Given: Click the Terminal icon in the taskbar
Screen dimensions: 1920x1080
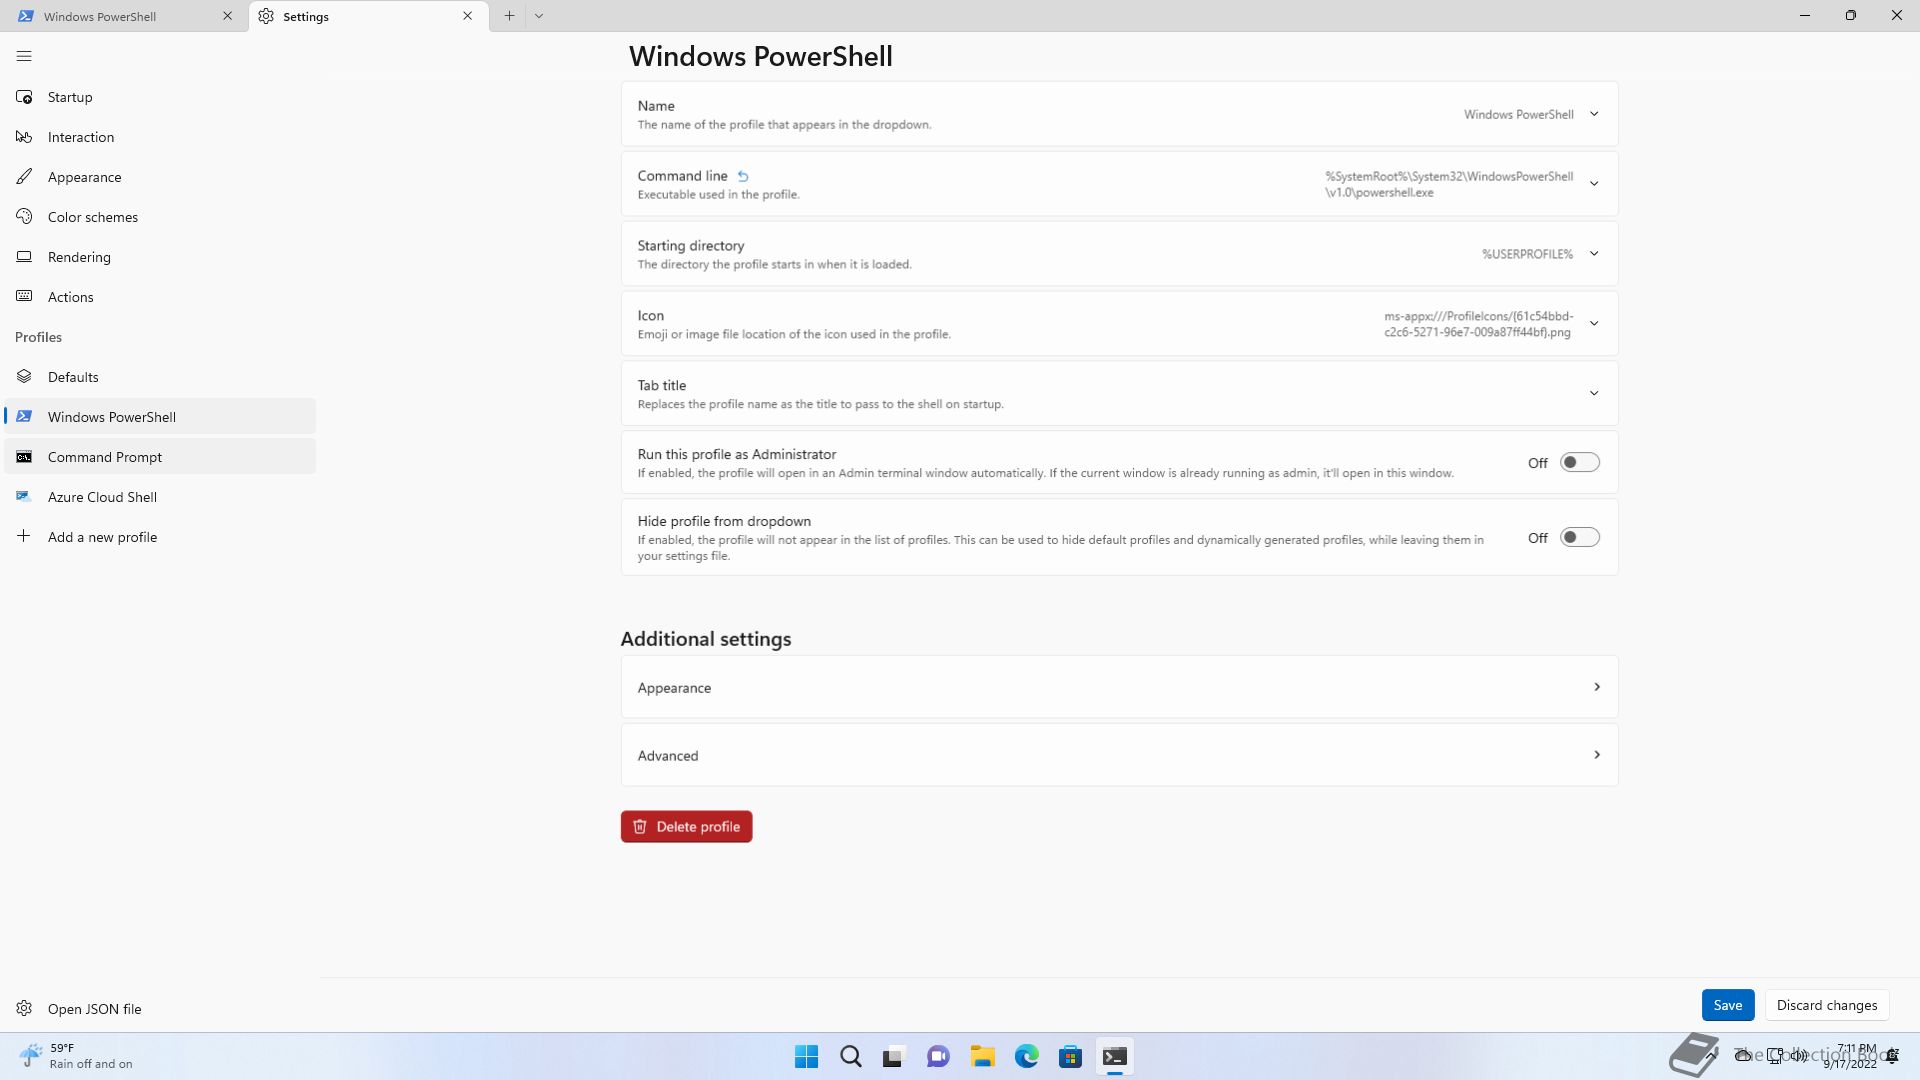Looking at the screenshot, I should coord(1115,1056).
